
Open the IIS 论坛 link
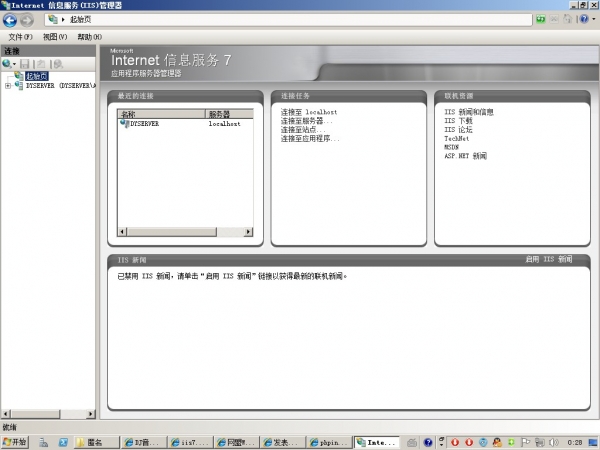pyautogui.click(x=458, y=130)
